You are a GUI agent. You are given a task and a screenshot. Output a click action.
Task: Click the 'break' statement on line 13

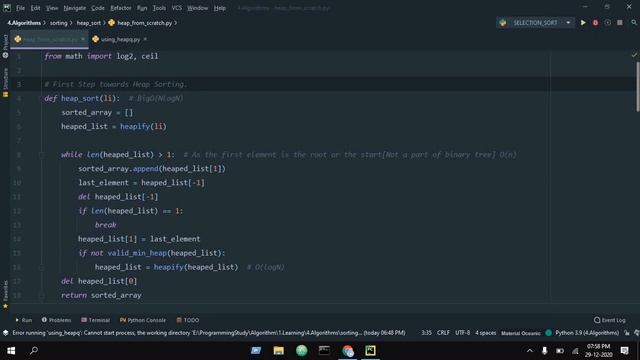click(105, 225)
